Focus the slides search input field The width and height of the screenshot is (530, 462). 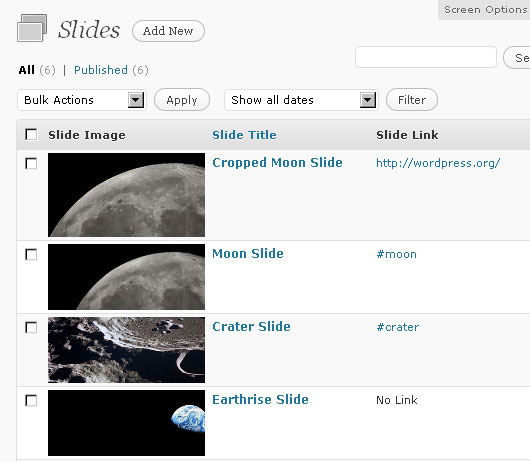pos(426,57)
